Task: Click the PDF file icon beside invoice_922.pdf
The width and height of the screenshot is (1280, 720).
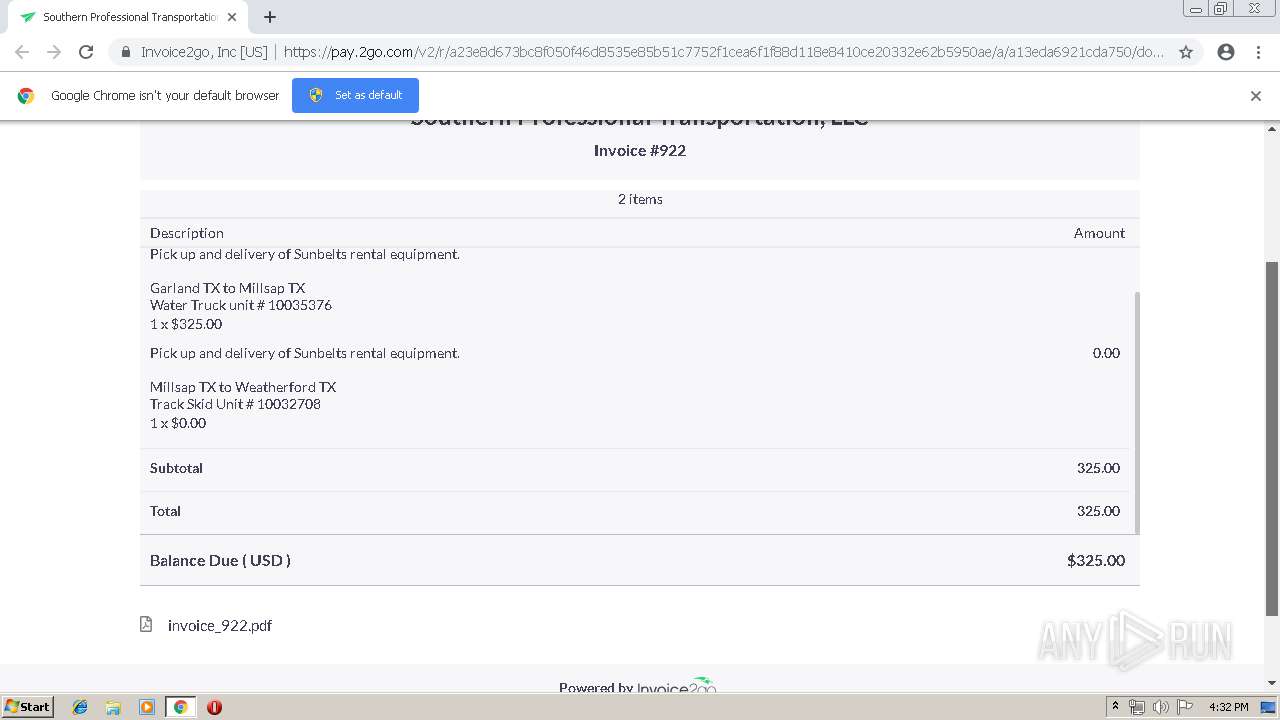Action: (x=146, y=624)
